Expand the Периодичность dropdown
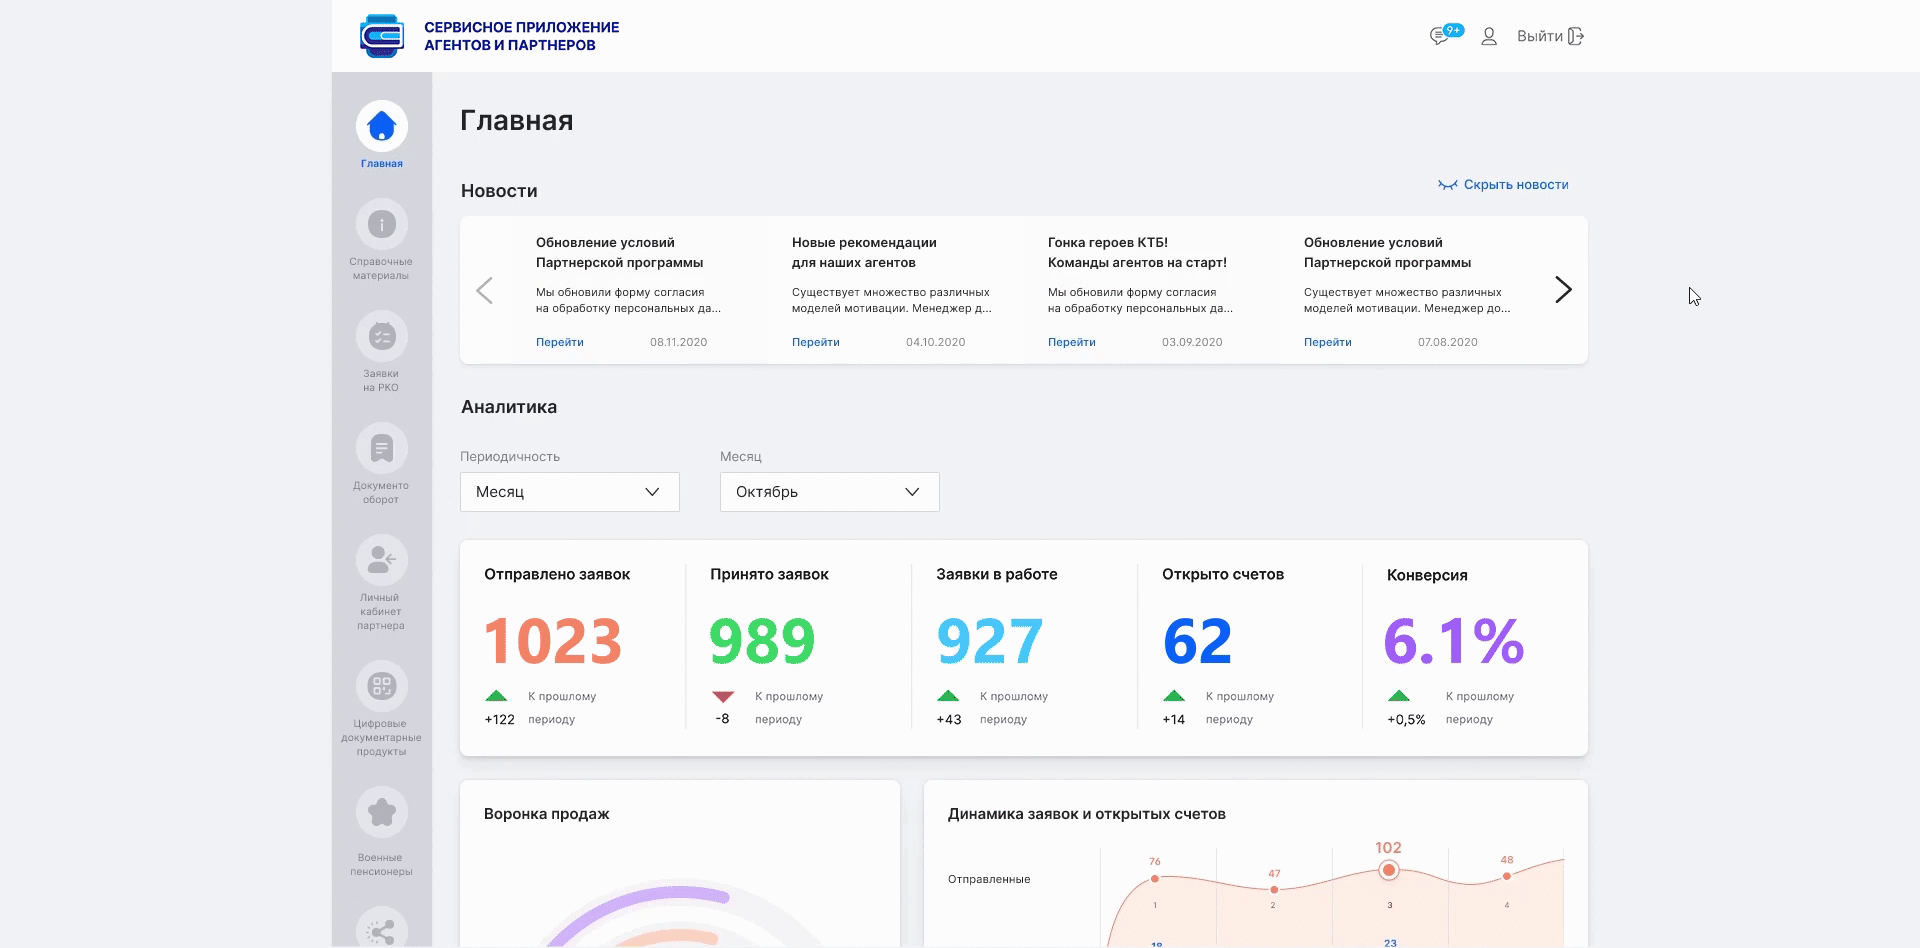The image size is (1920, 948). tap(569, 492)
